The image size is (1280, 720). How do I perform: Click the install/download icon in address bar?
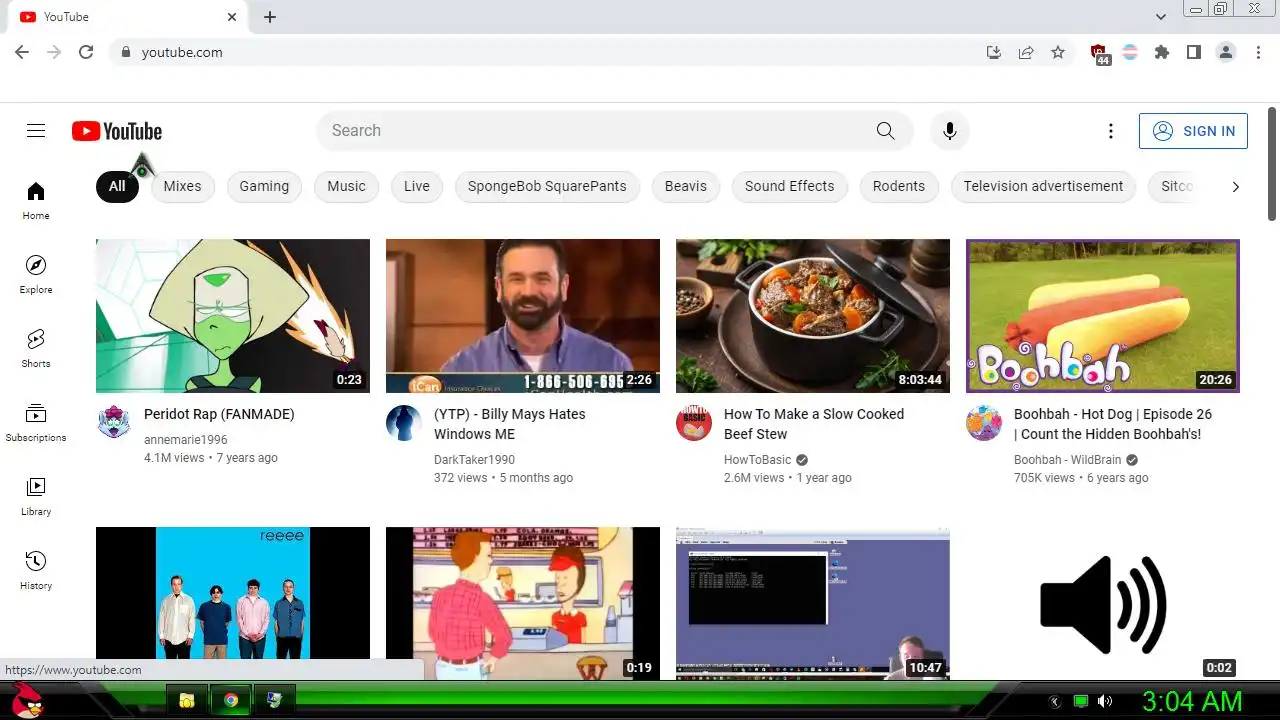point(994,52)
